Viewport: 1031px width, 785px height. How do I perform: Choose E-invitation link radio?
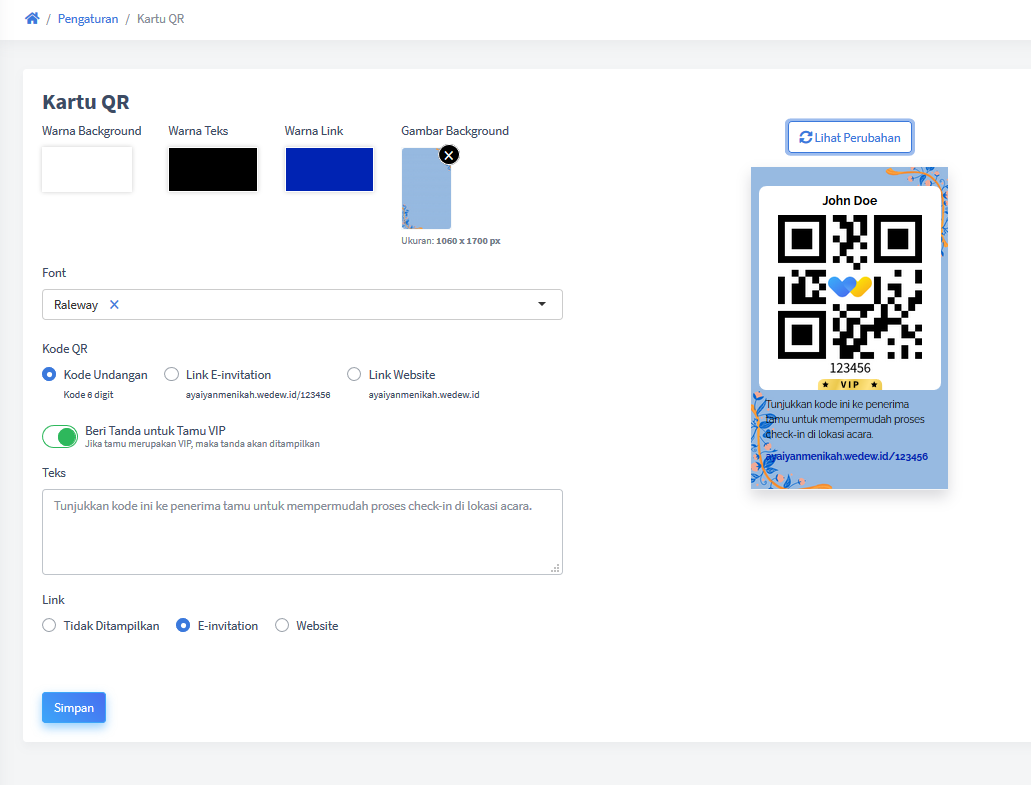tap(183, 625)
